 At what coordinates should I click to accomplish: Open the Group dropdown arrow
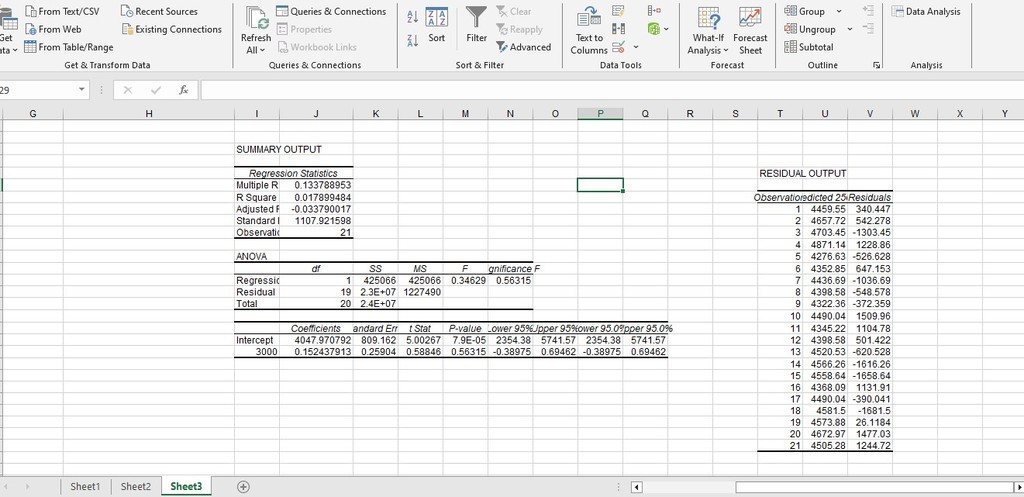(x=838, y=12)
